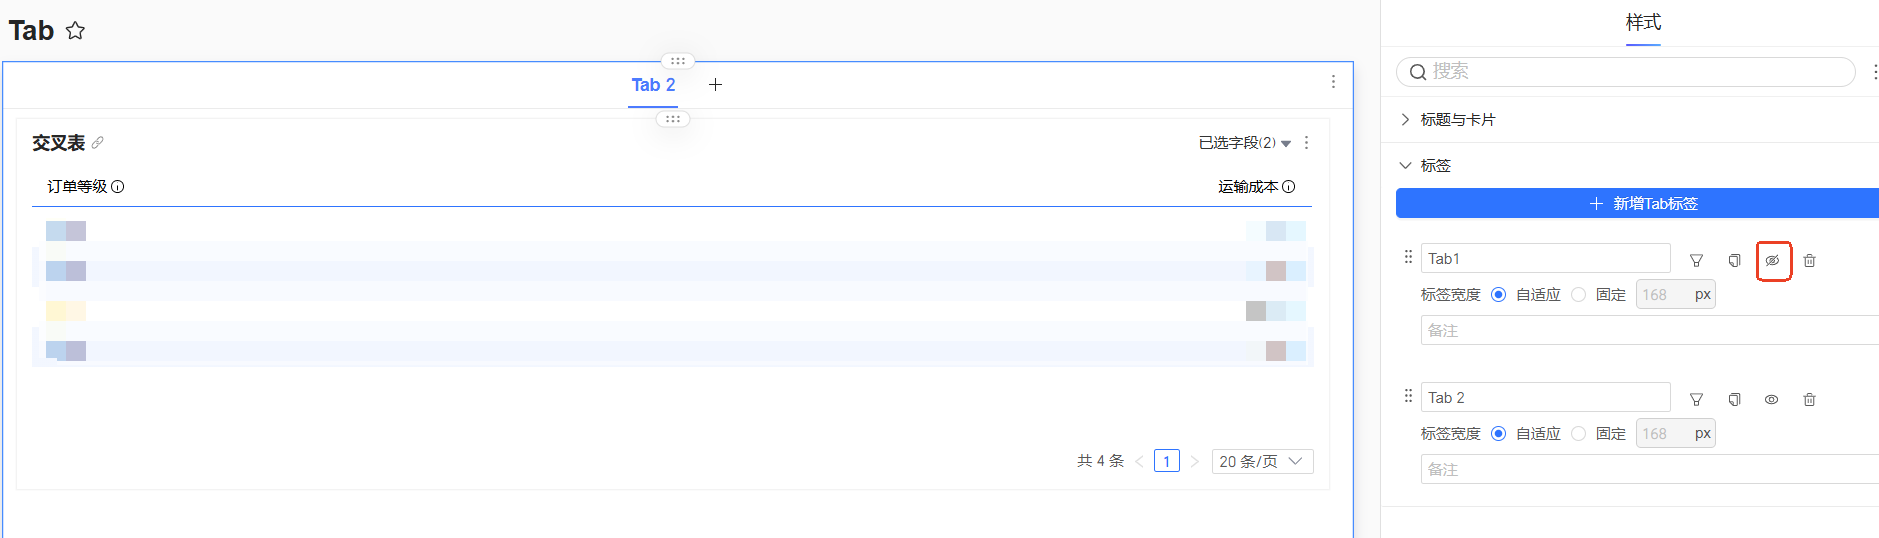The width and height of the screenshot is (1879, 538).
Task: Switch to the Tab 2 tab
Action: pyautogui.click(x=653, y=85)
